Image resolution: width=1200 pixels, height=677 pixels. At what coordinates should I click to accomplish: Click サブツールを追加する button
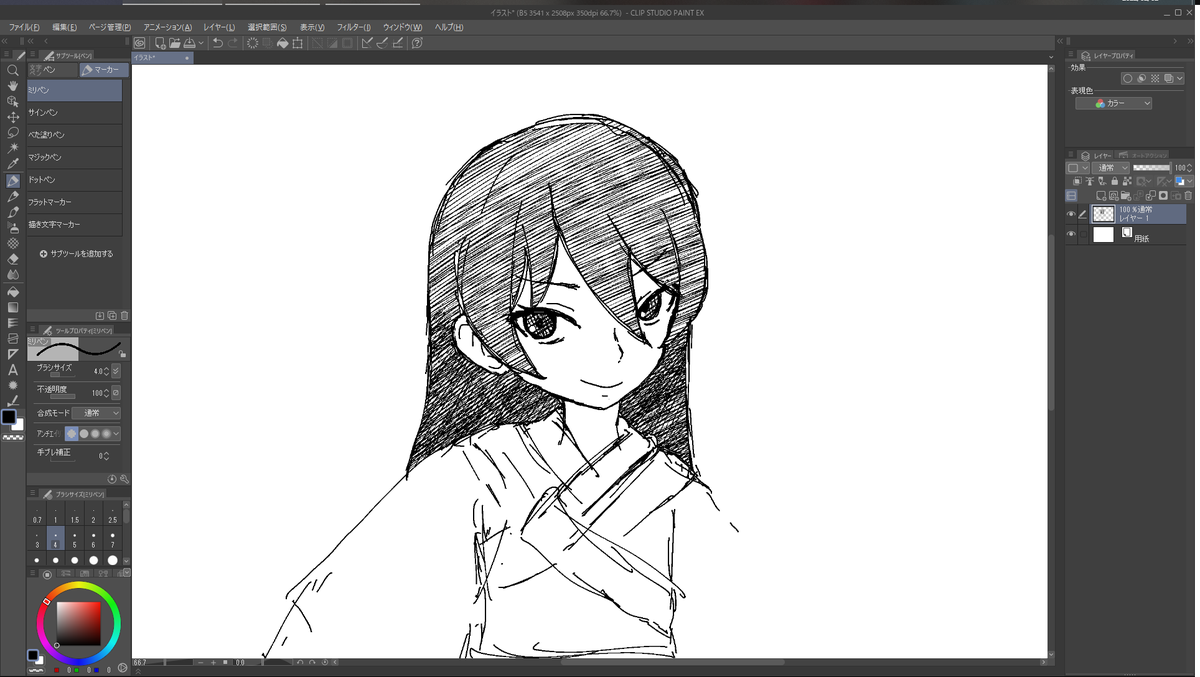[76, 254]
